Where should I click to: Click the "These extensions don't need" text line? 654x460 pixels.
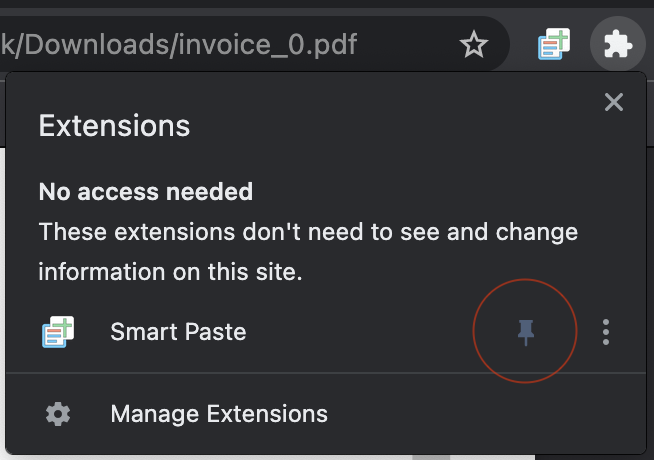pos(308,232)
